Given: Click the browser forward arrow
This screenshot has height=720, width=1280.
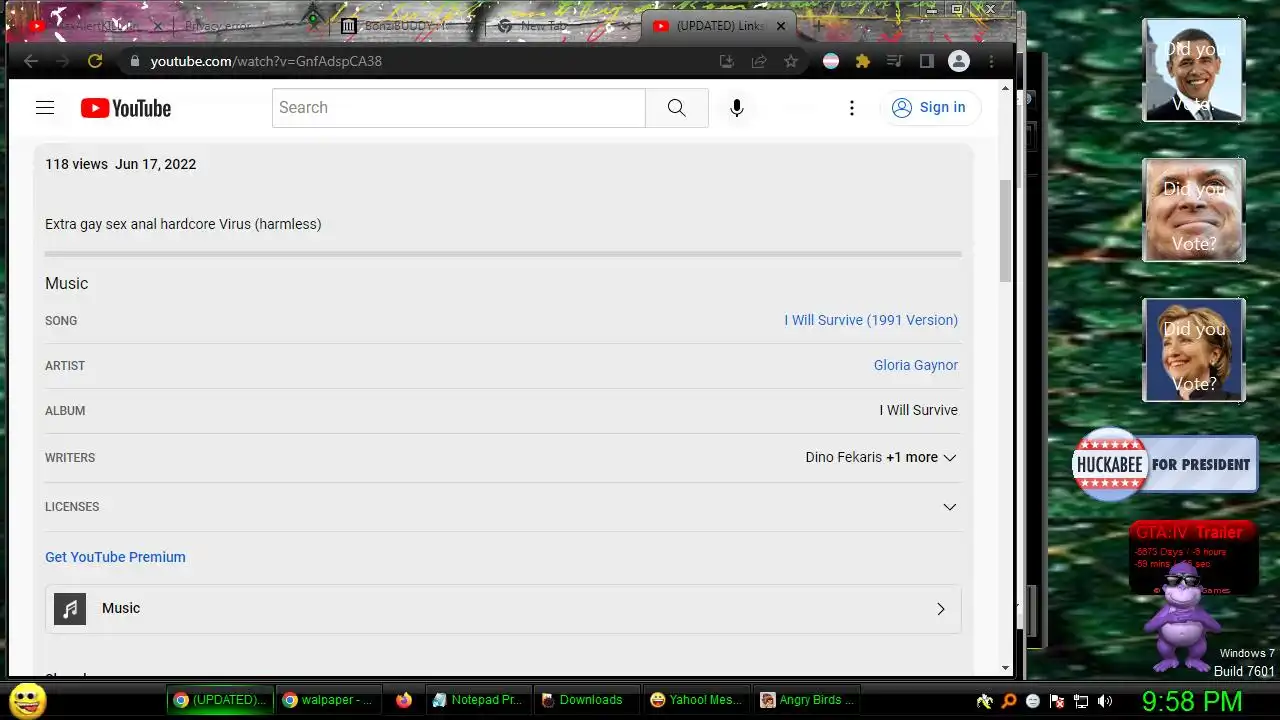Looking at the screenshot, I should click(x=63, y=61).
